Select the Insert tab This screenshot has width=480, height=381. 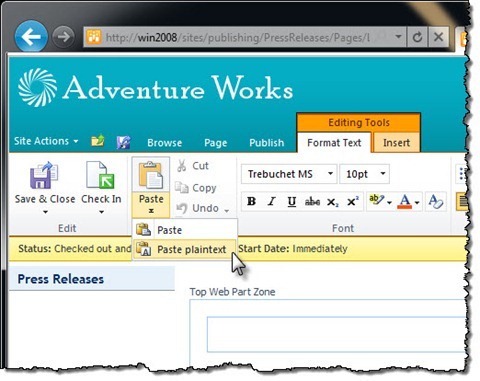click(x=396, y=143)
